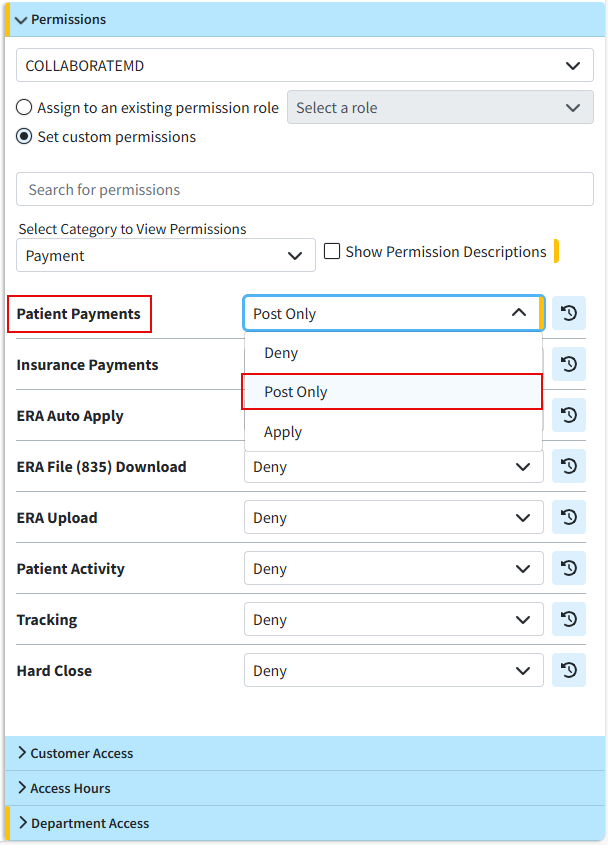Click history icon for Hard Close
Screen dimensions: 608x845
coord(568,671)
